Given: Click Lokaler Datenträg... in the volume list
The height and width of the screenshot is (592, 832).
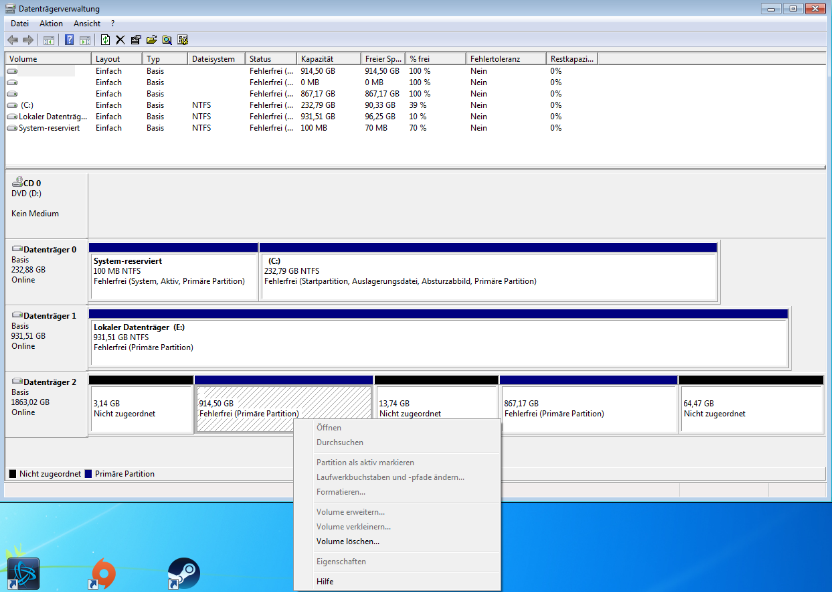Looking at the screenshot, I should (53, 116).
